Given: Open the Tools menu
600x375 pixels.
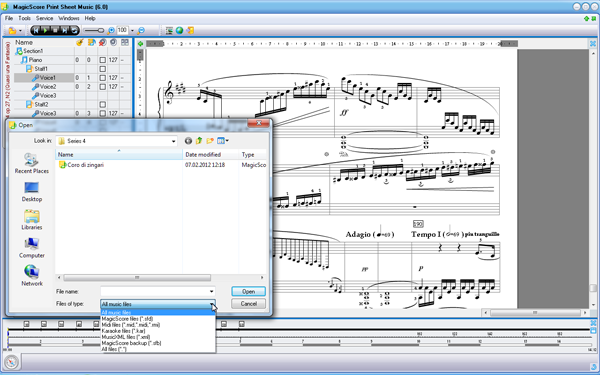Looking at the screenshot, I should click(24, 18).
